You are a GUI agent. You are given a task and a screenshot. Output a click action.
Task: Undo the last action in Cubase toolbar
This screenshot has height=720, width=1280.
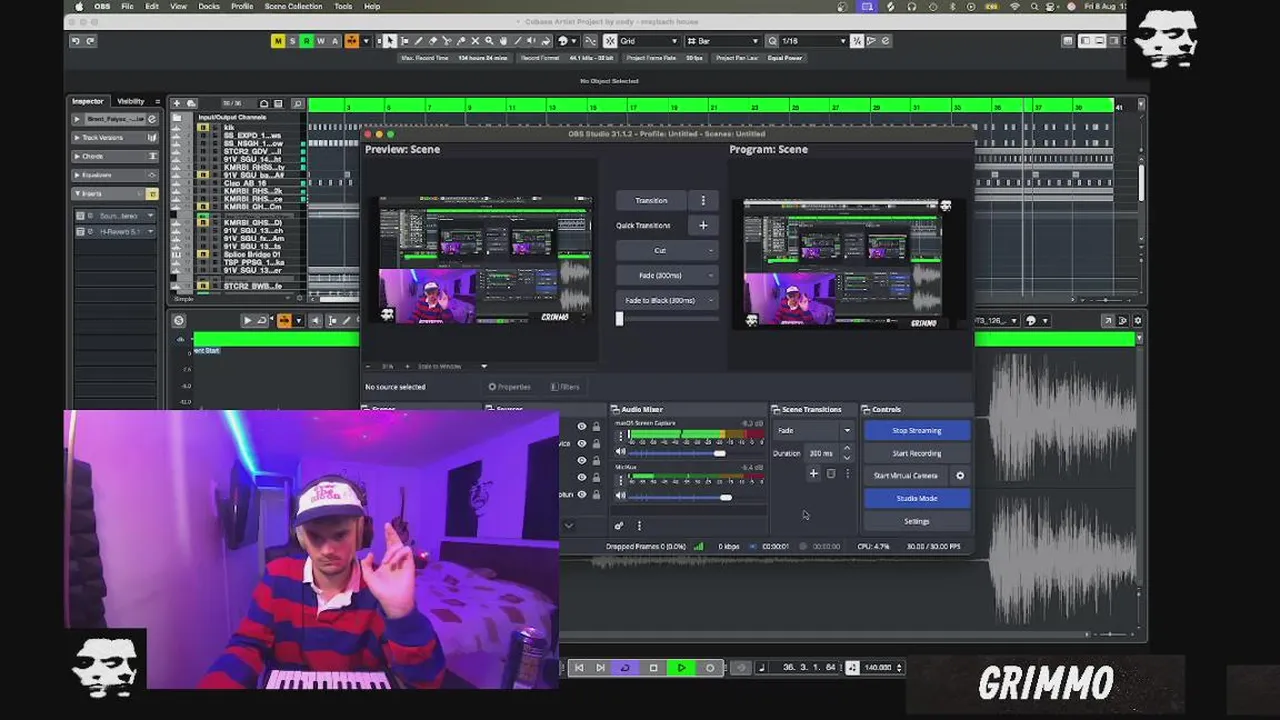[x=75, y=41]
